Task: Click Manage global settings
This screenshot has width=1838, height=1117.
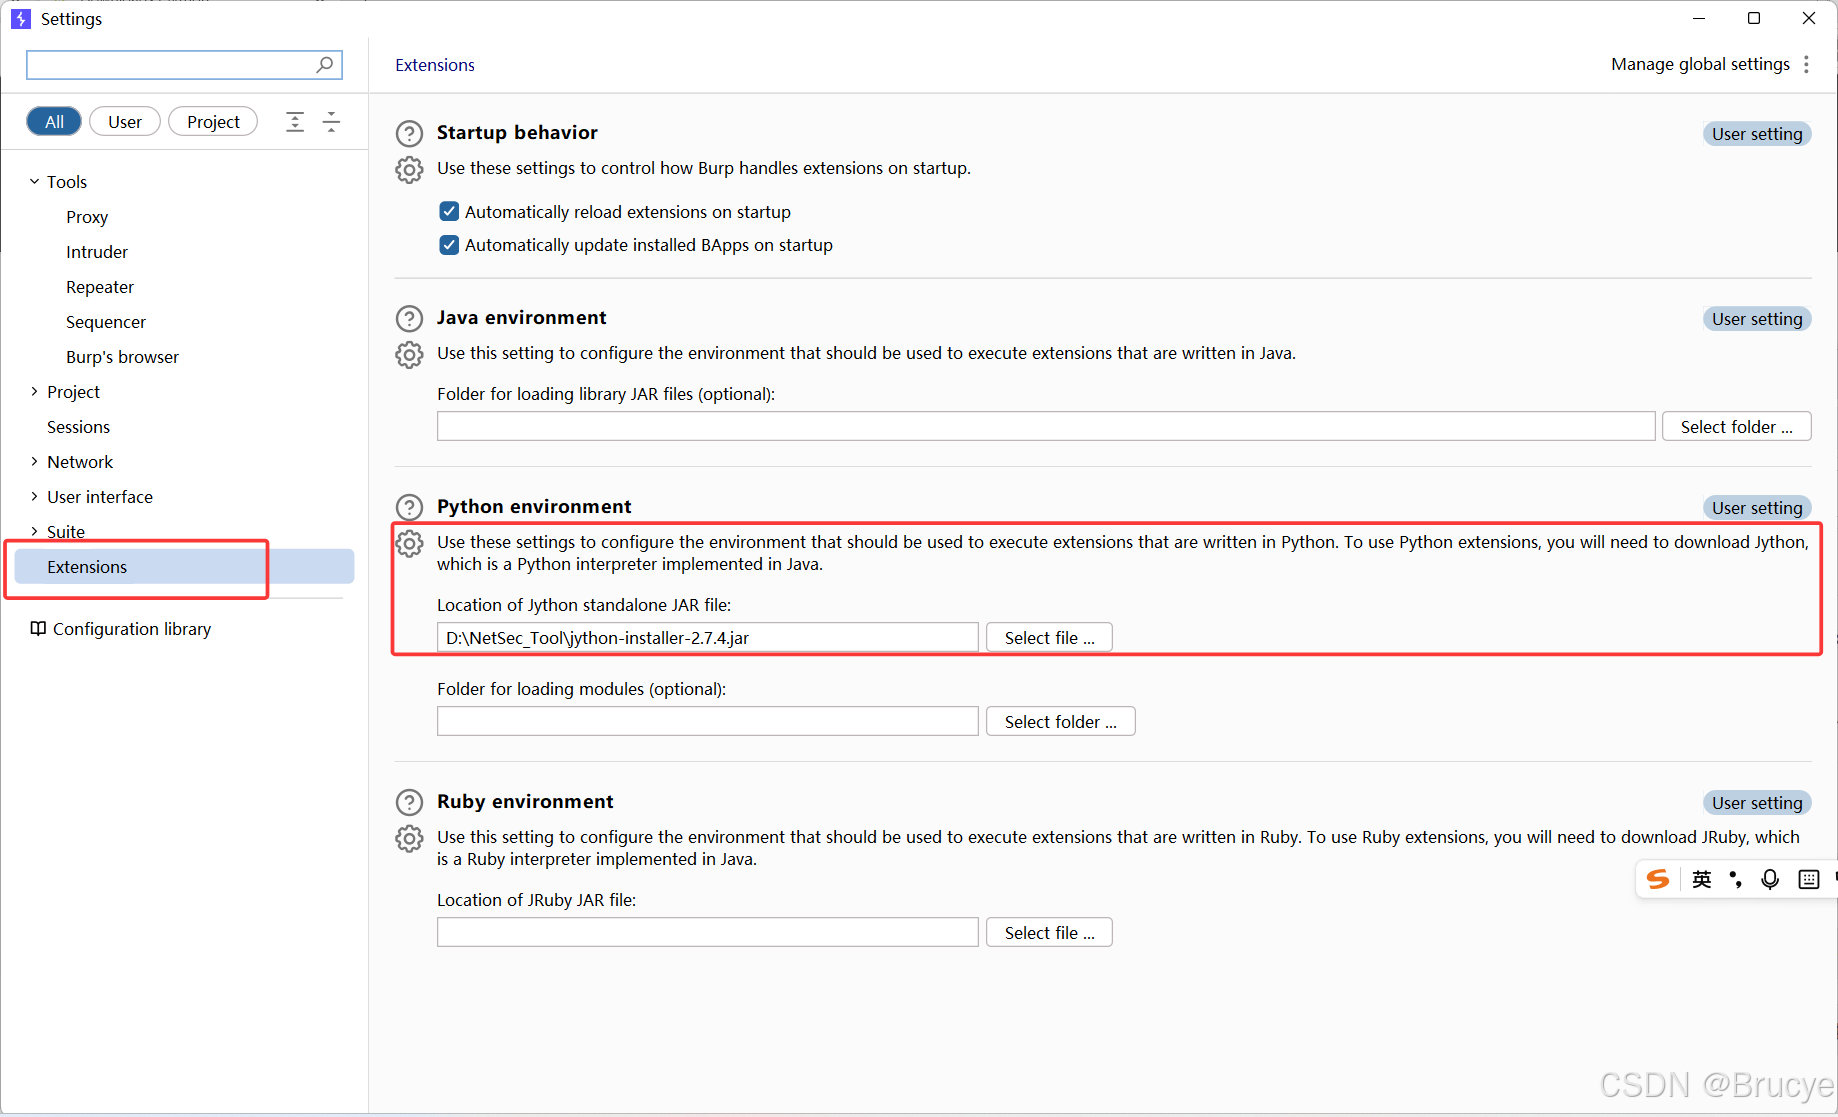Action: 1700,64
